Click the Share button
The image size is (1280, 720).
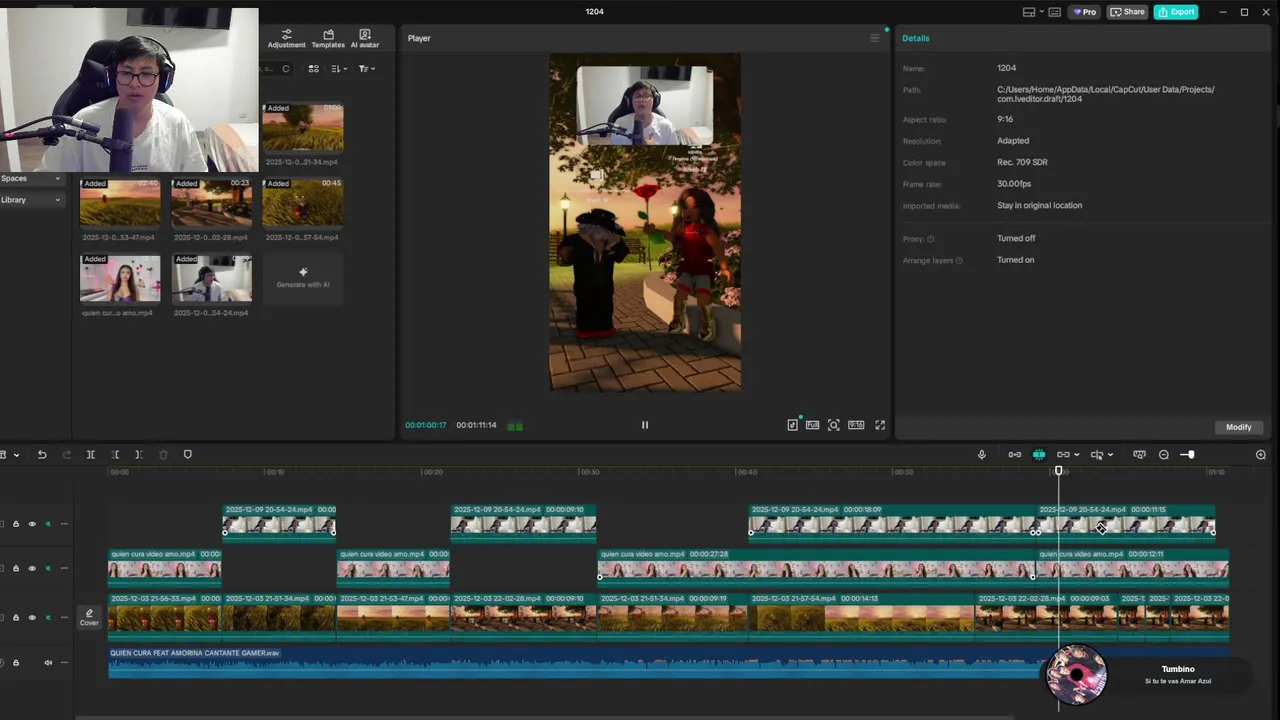coord(1127,12)
